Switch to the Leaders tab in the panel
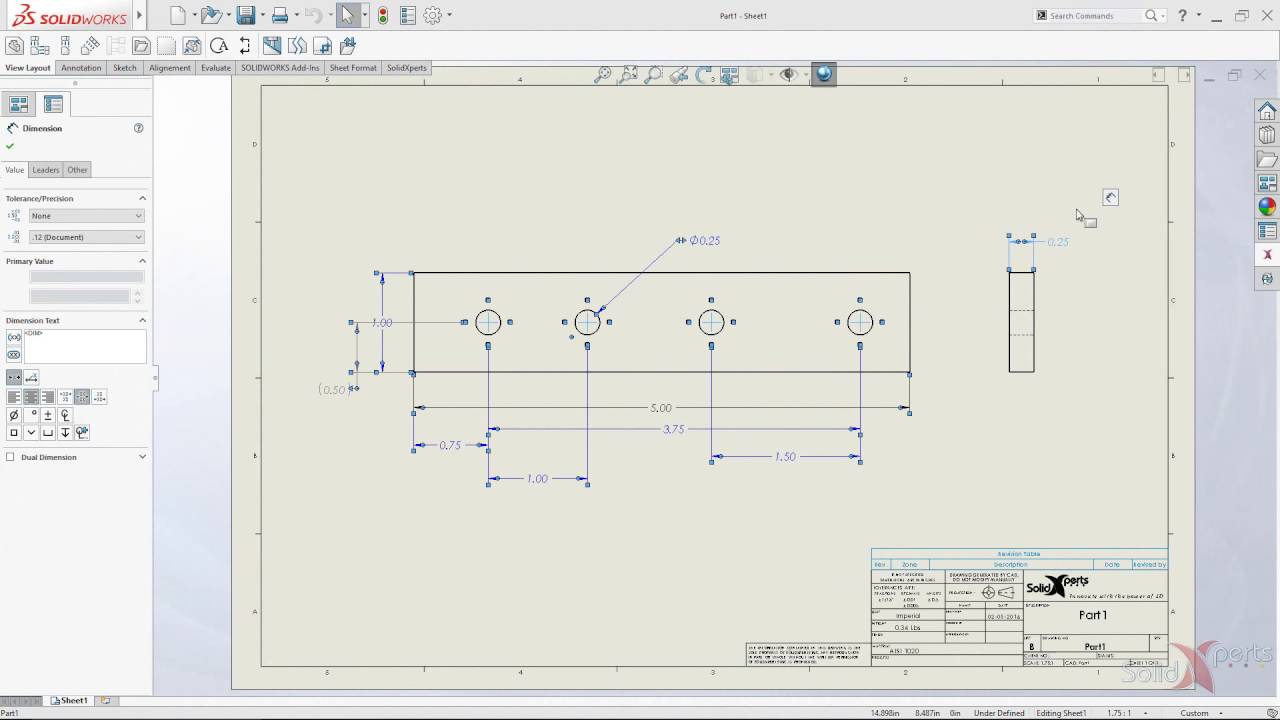The width and height of the screenshot is (1280, 720). (45, 170)
